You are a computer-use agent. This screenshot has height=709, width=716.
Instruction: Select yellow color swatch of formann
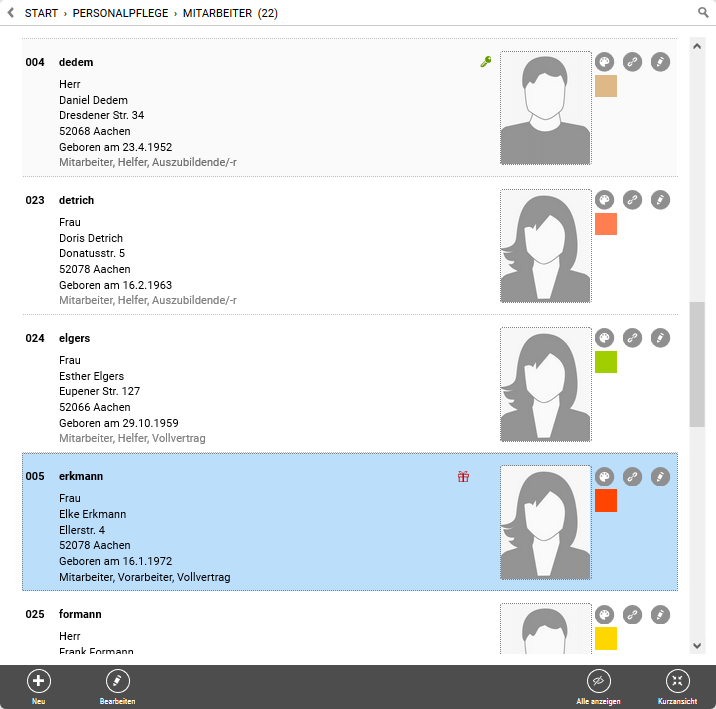pos(606,638)
